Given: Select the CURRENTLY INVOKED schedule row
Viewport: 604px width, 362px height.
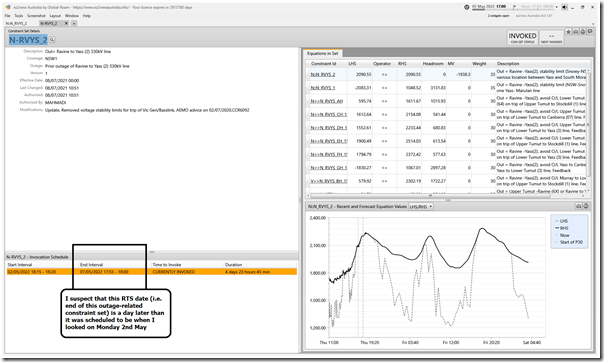Looking at the screenshot, I should pyautogui.click(x=152, y=272).
